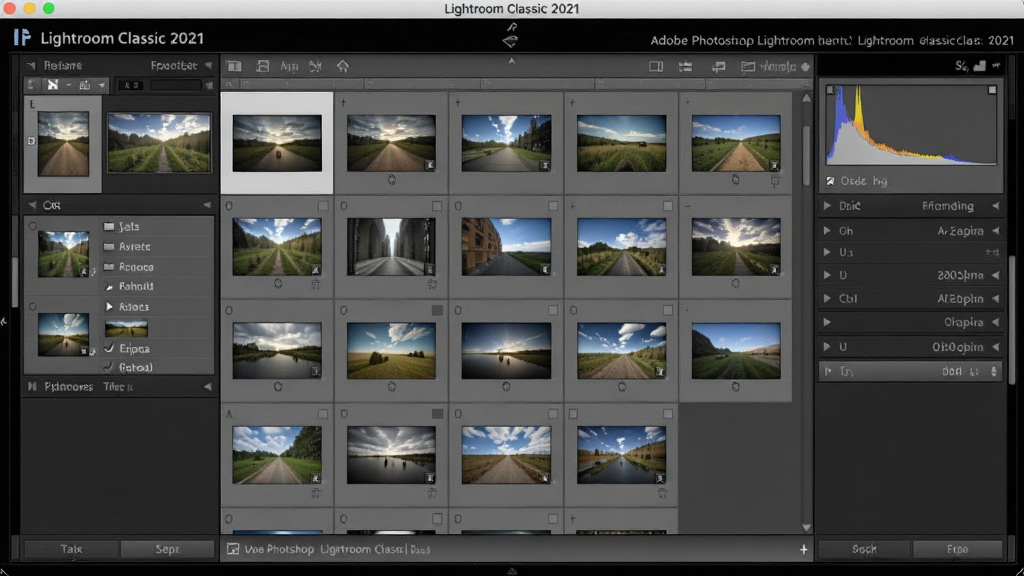Click the Lightroom logo icon in the header
Image resolution: width=1024 pixels, height=576 pixels.
(22, 37)
